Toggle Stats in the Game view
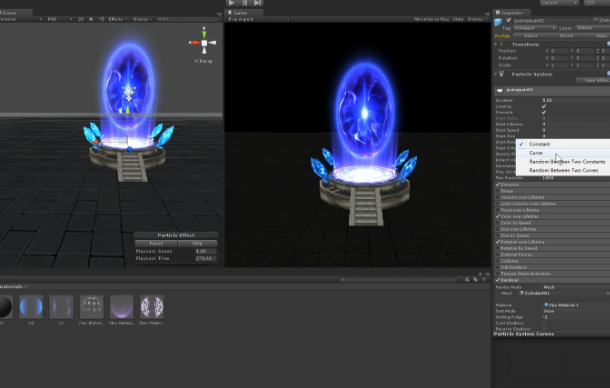610x388 pixels. click(x=458, y=19)
